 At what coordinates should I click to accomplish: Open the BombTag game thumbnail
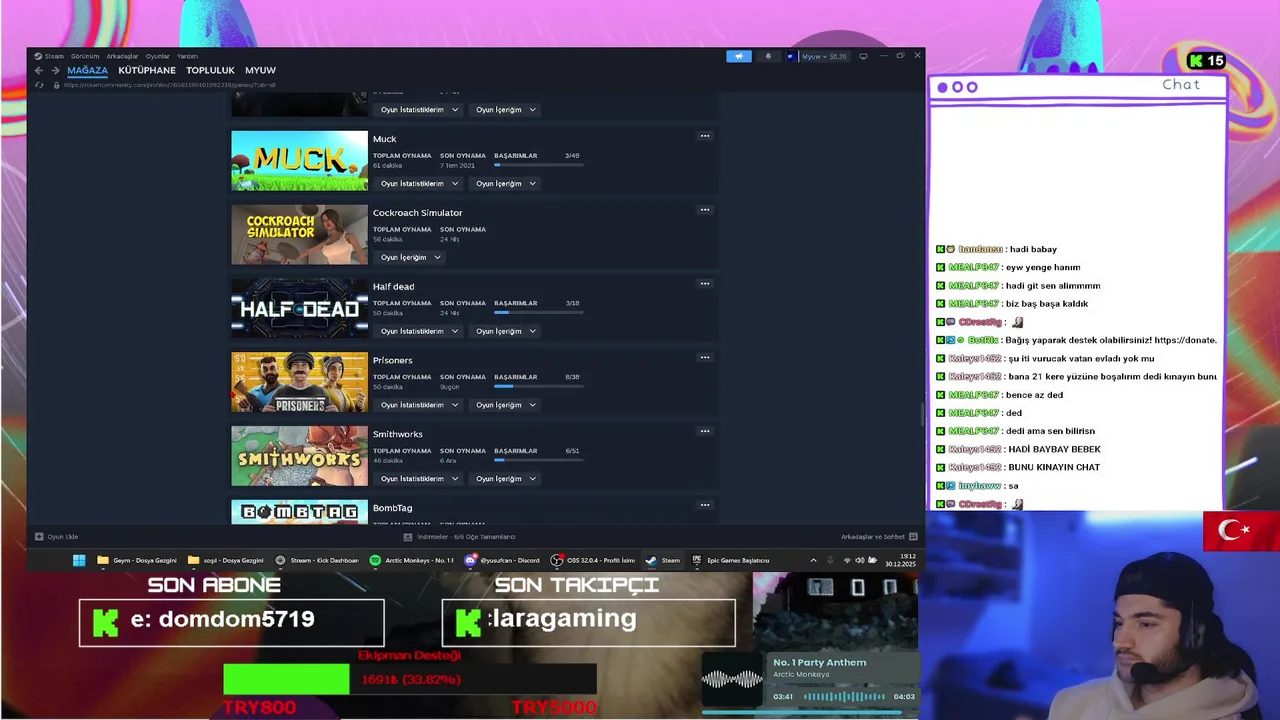coord(299,512)
